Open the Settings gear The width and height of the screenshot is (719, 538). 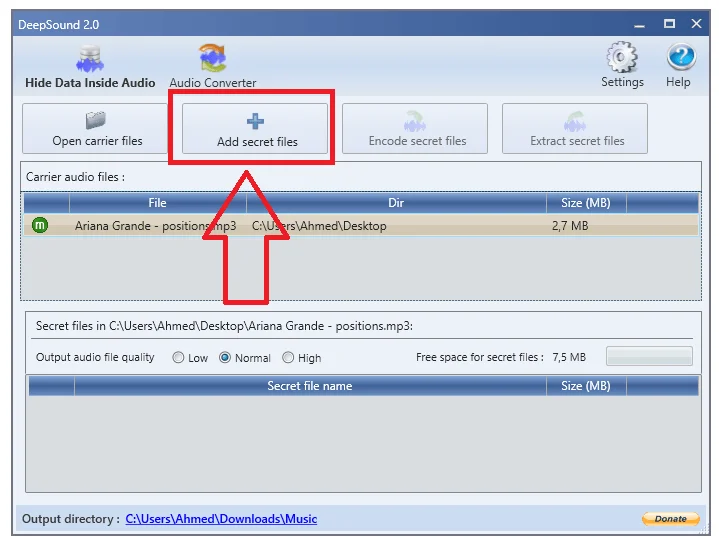tap(622, 65)
